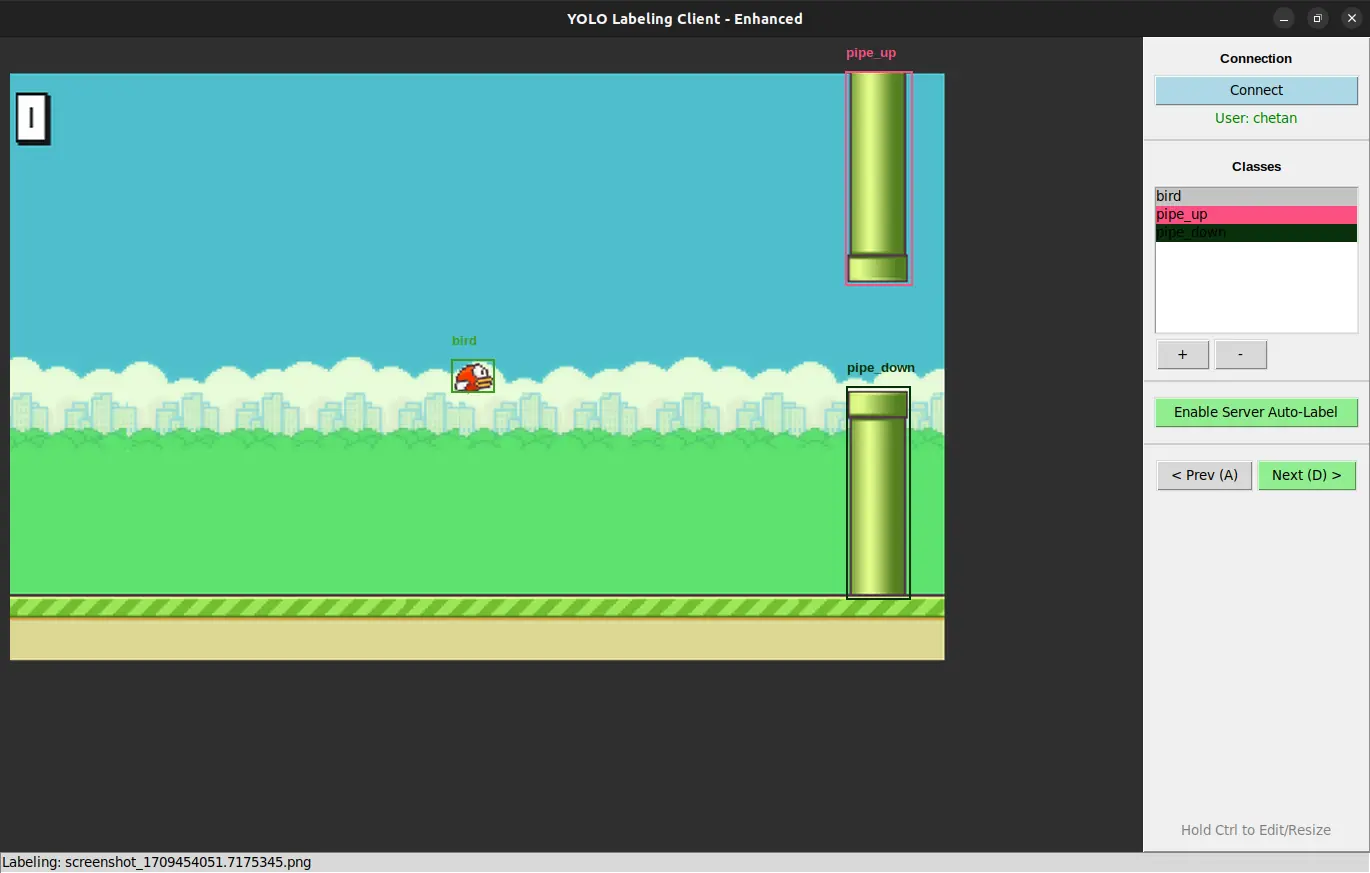
Task: Choose the pink pipe_up class in the Classes list
Action: point(1256,214)
